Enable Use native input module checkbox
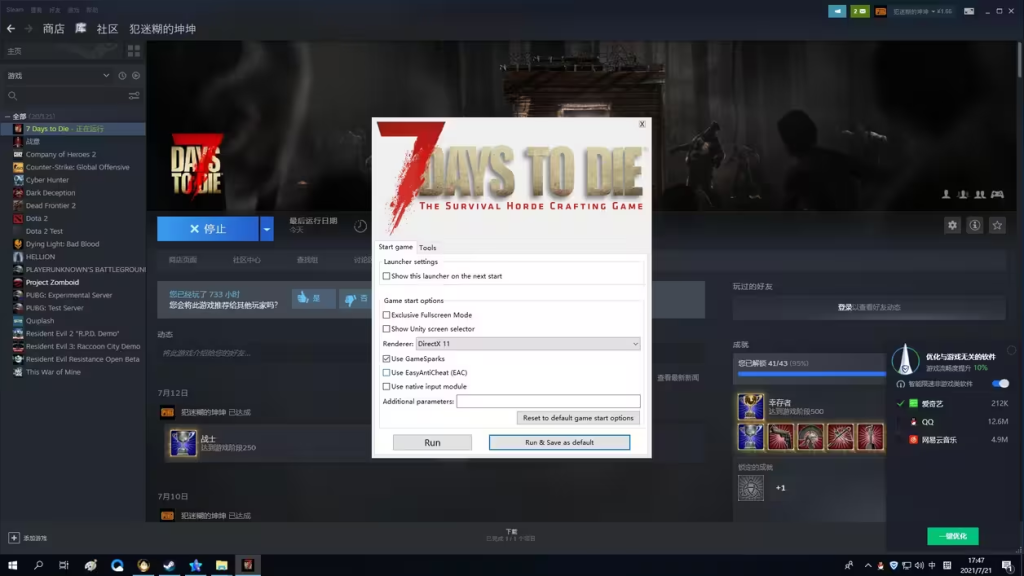 pyautogui.click(x=386, y=387)
